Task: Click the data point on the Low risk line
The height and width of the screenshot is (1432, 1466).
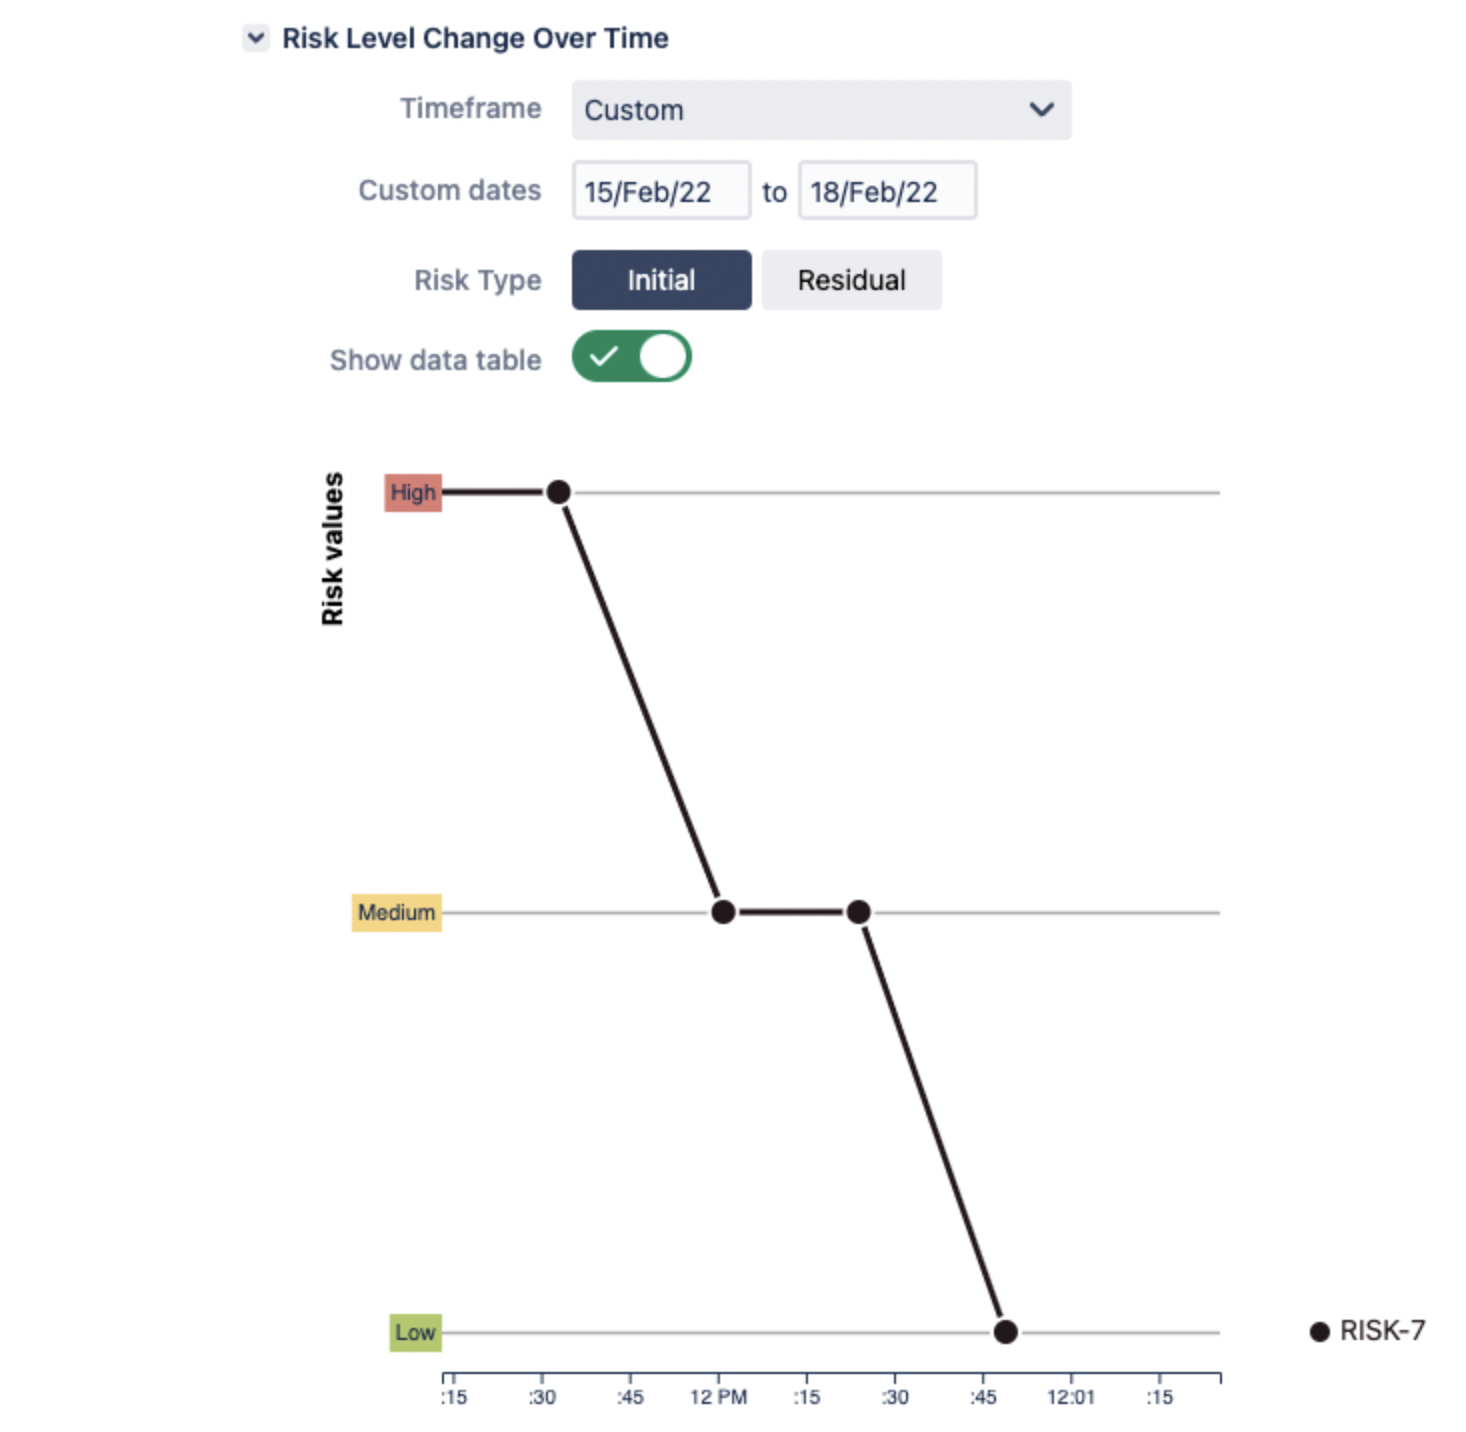Action: [1005, 1330]
